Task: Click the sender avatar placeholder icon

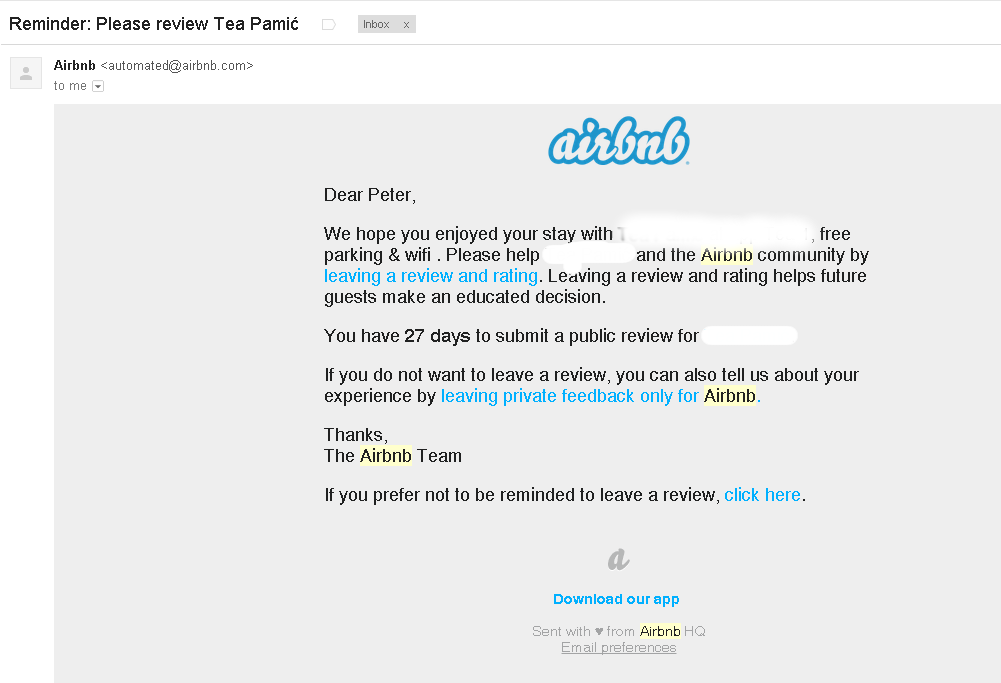Action: [26, 73]
